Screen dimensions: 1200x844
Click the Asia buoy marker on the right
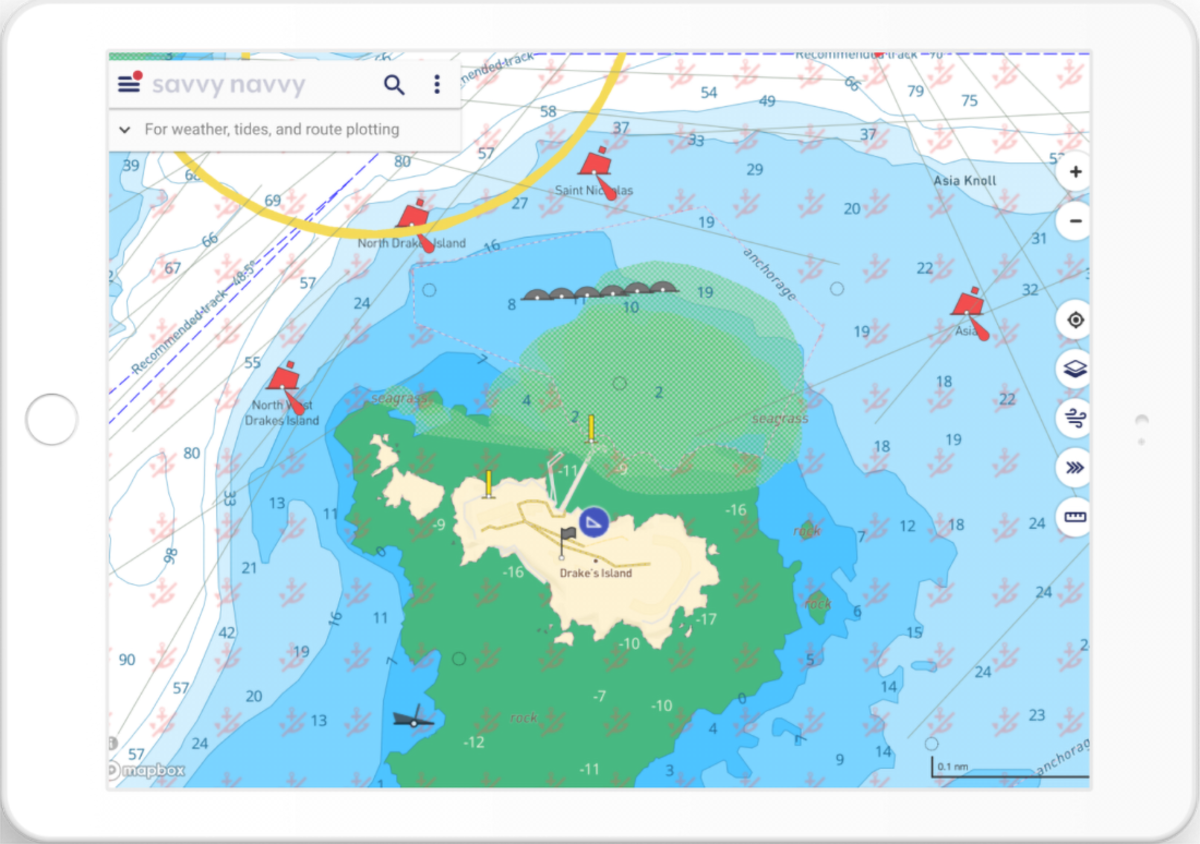point(967,302)
